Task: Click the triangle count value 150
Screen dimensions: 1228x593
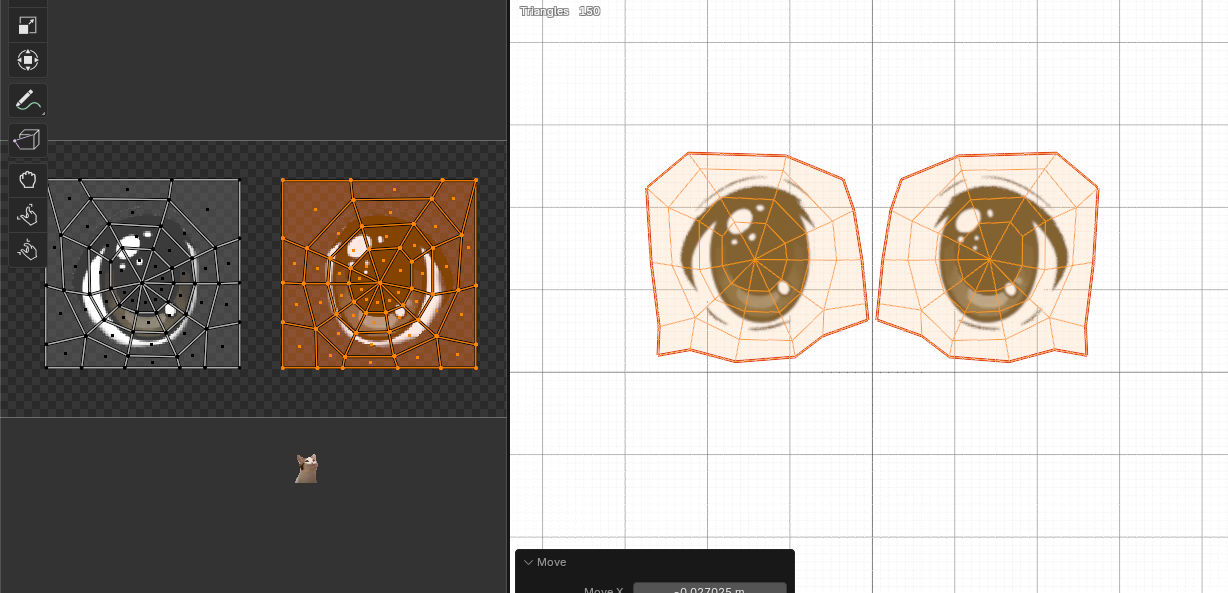Action: [x=589, y=11]
